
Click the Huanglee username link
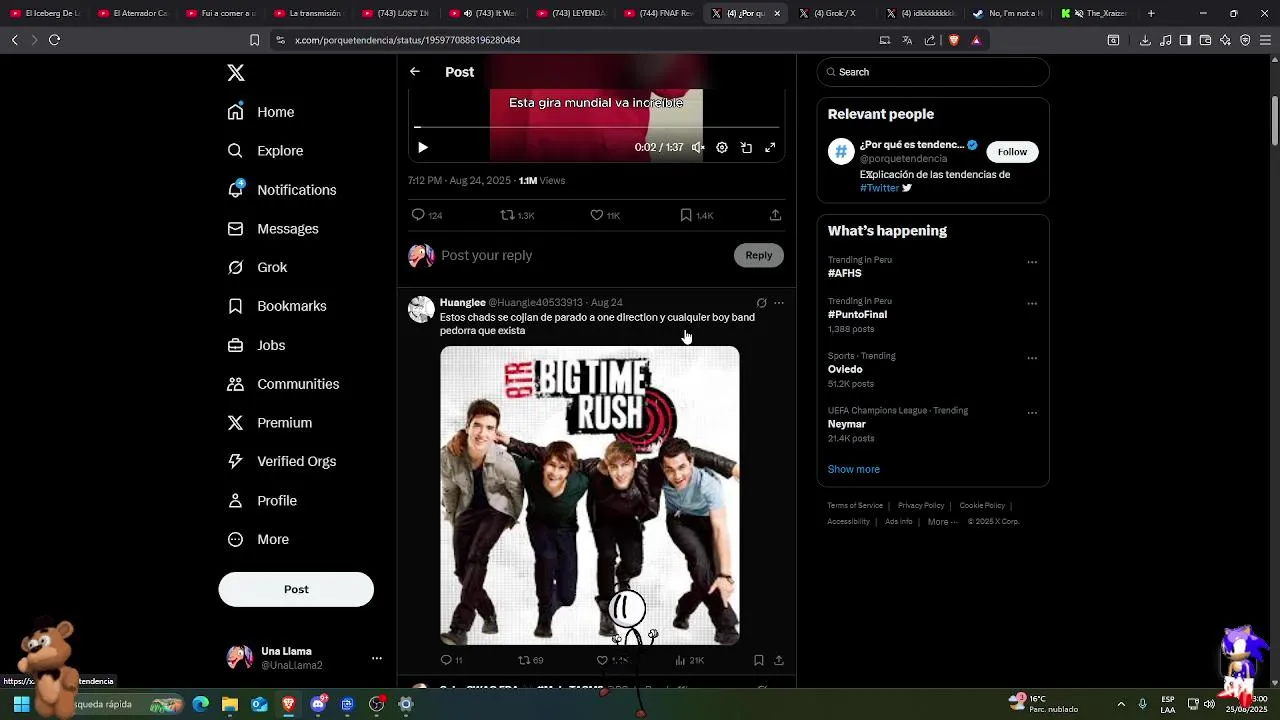[x=462, y=302]
